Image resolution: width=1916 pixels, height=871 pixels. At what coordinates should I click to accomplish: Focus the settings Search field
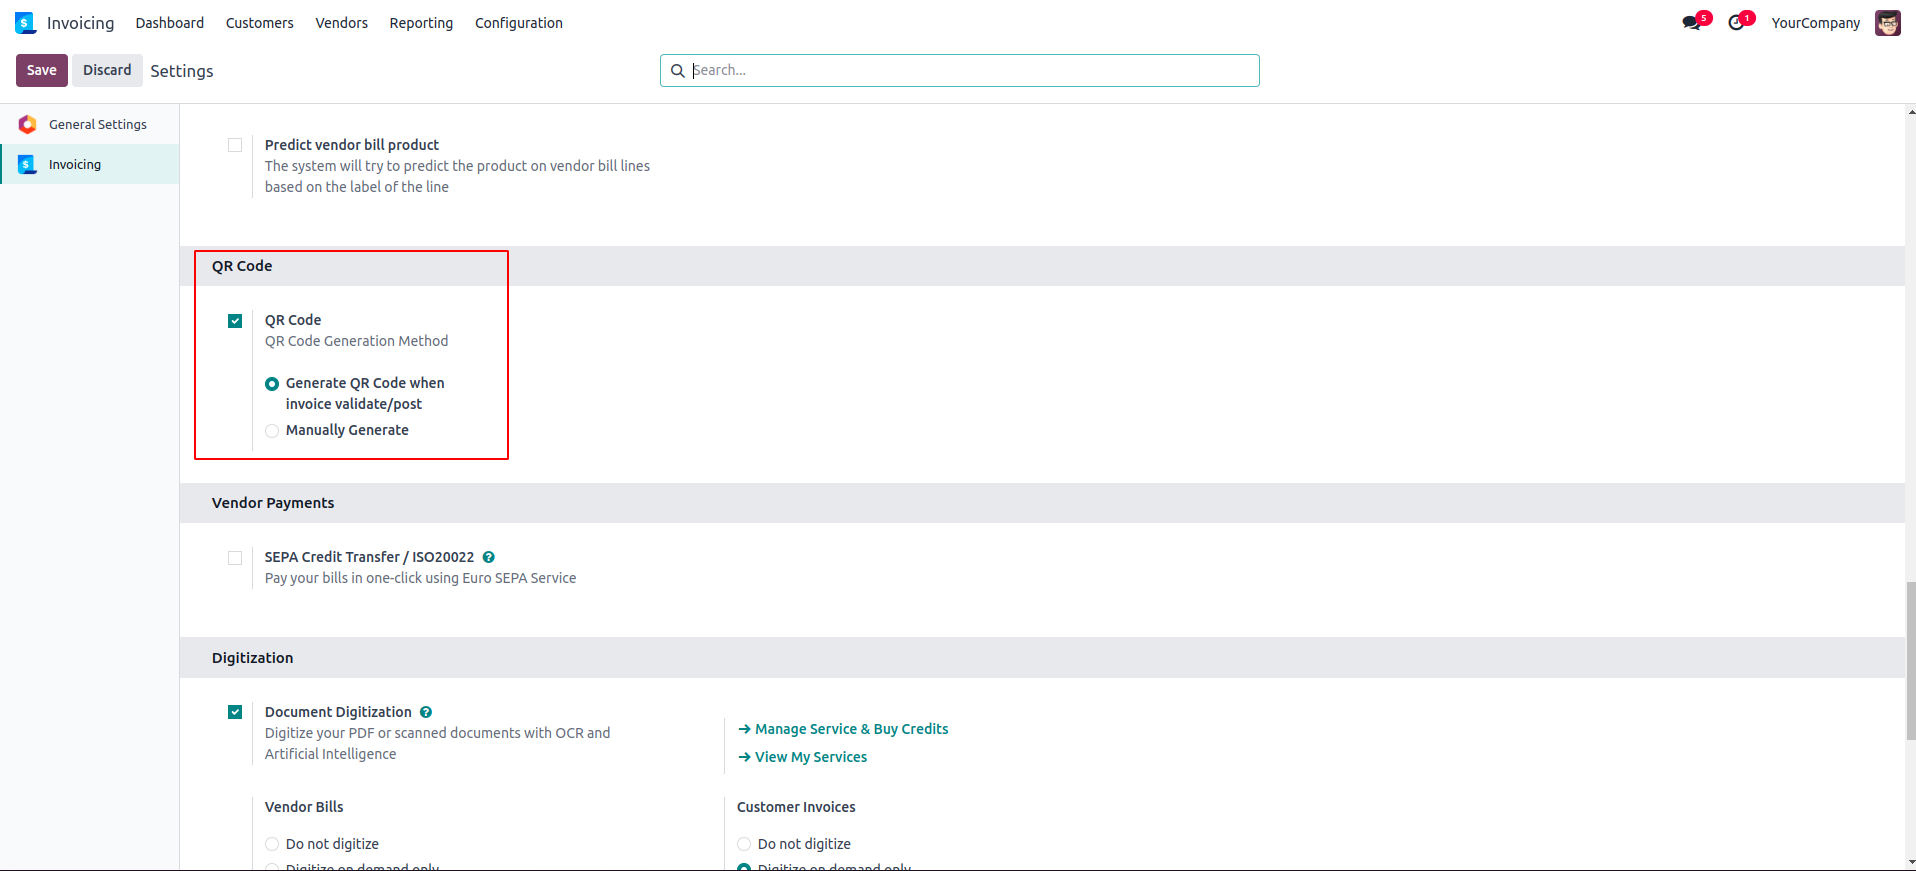click(x=970, y=70)
